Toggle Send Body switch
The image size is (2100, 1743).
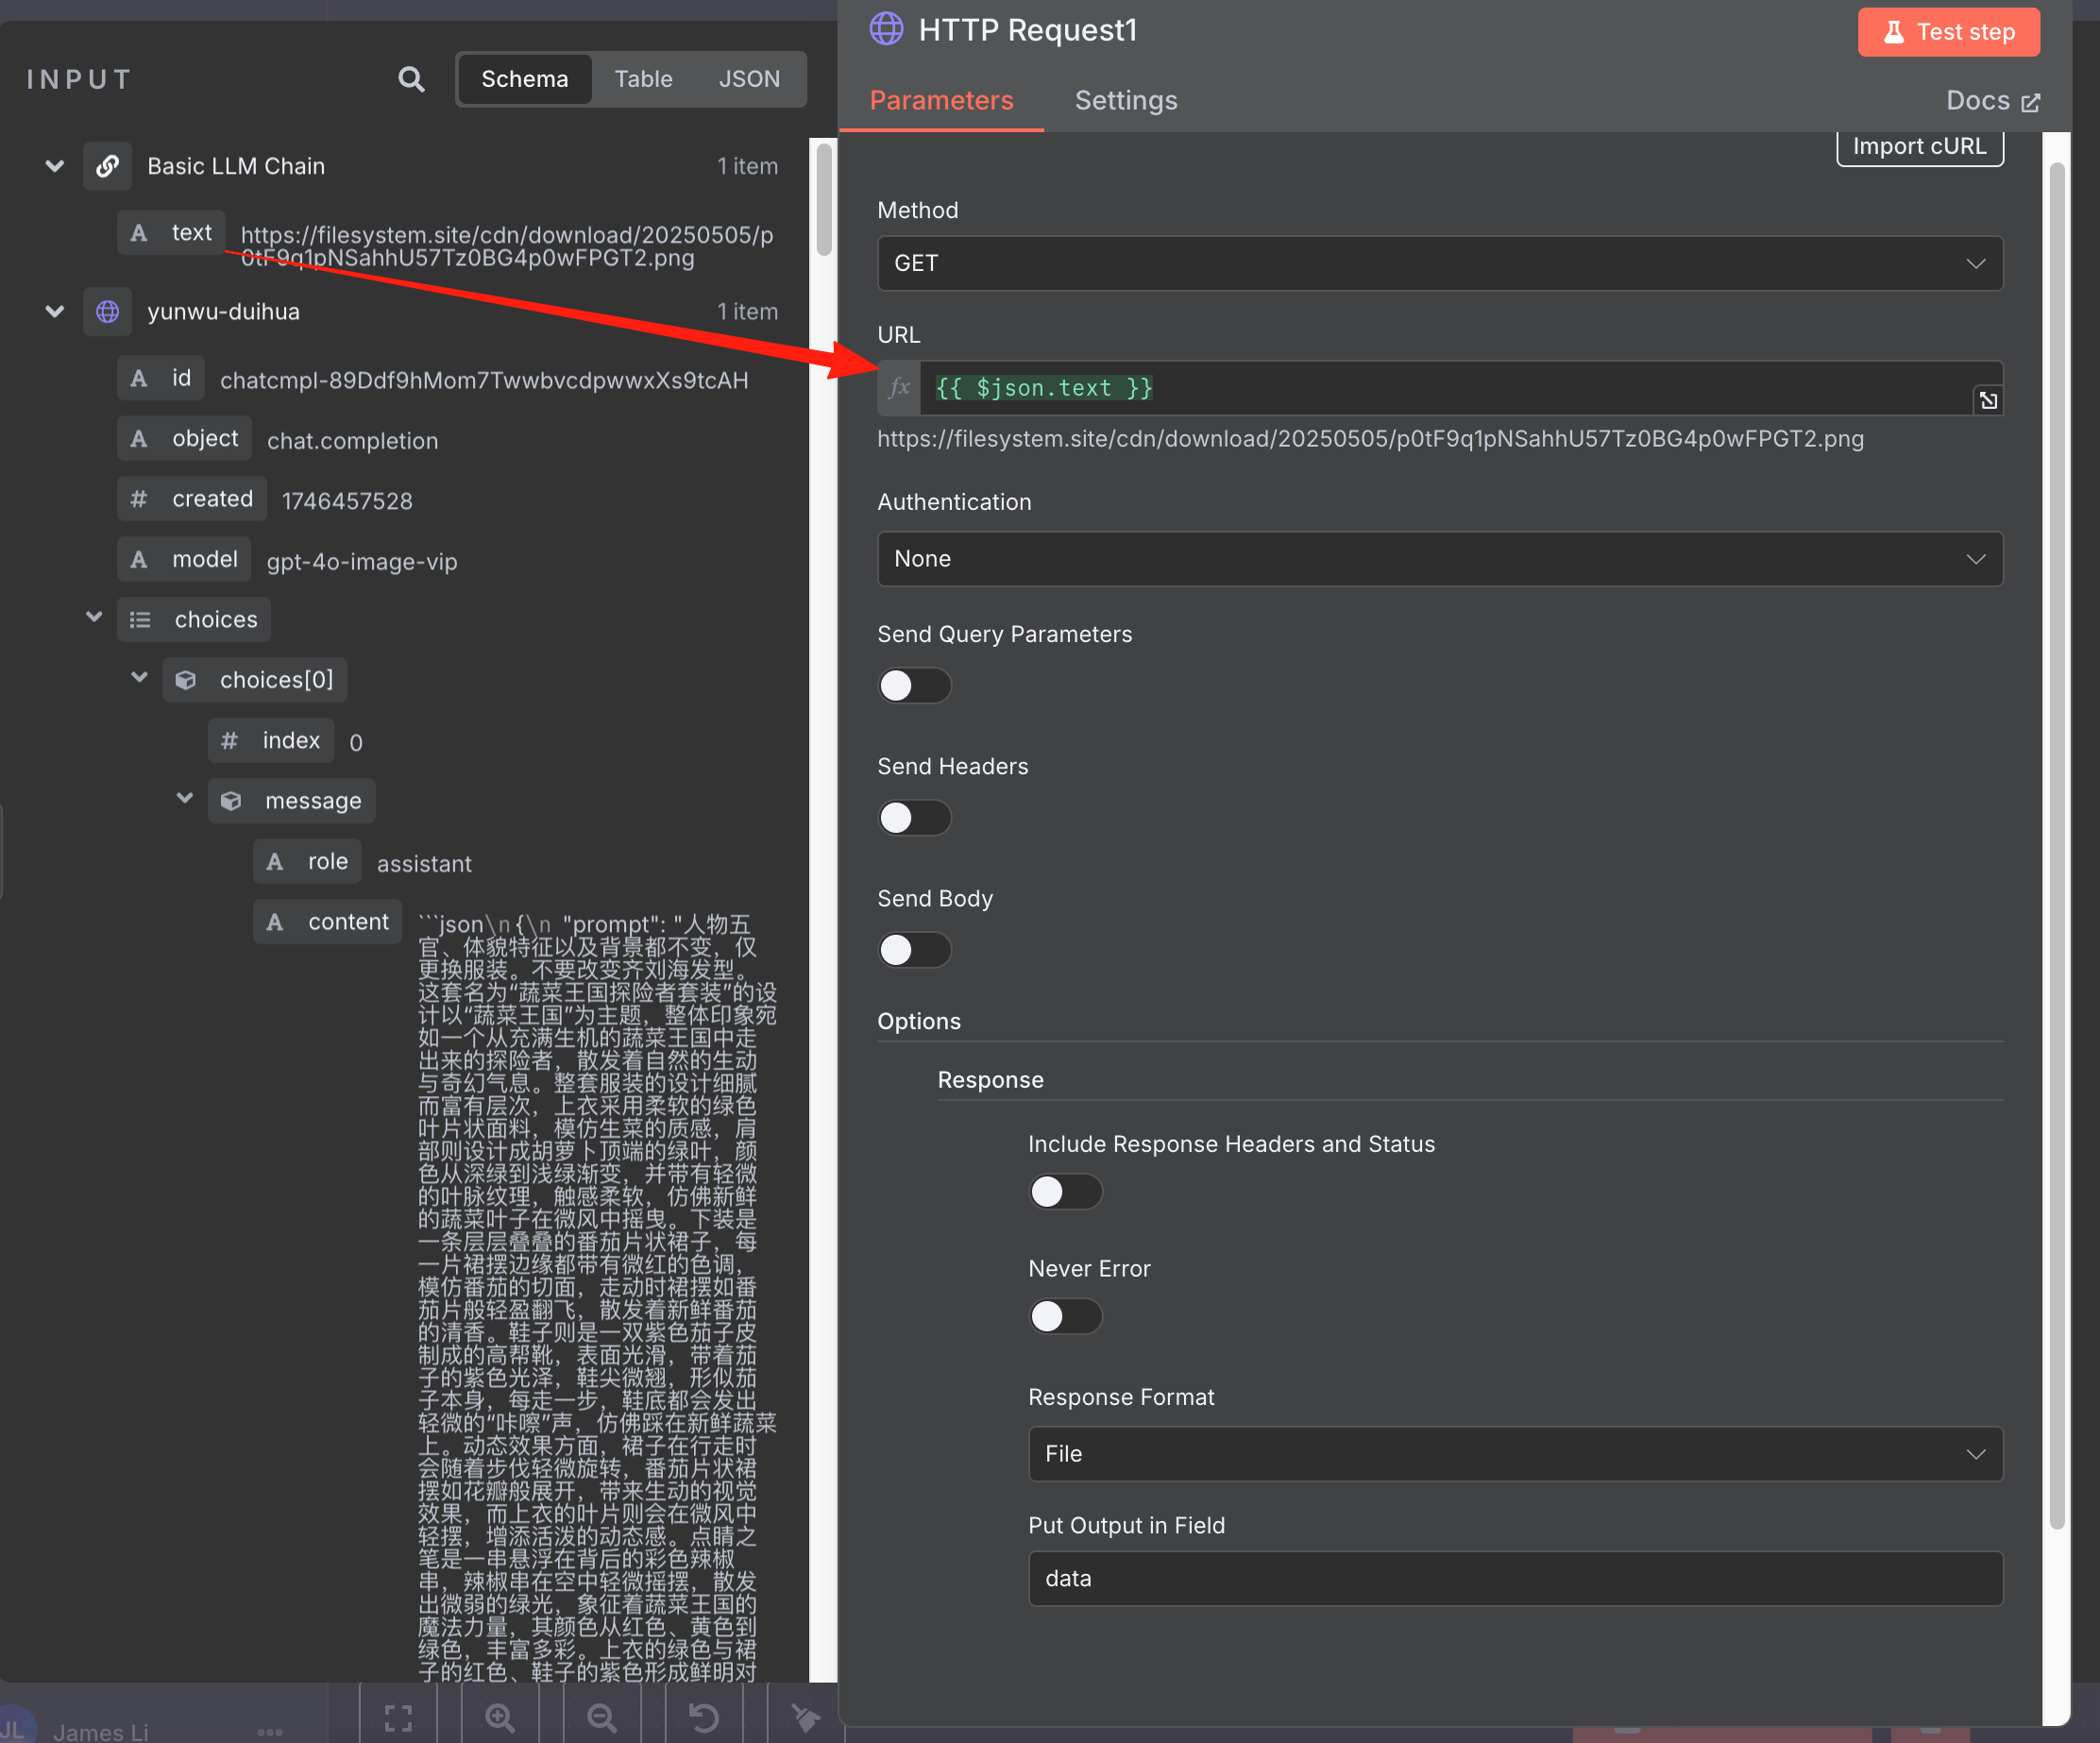(x=914, y=950)
